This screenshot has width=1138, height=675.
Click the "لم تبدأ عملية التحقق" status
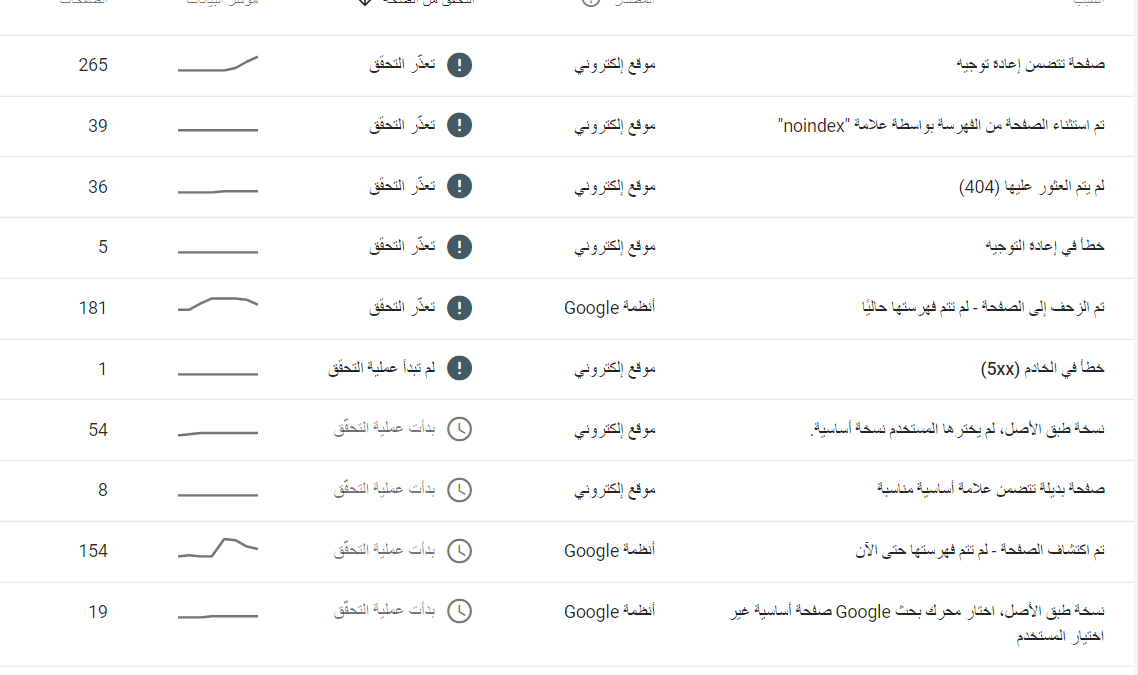coord(382,369)
